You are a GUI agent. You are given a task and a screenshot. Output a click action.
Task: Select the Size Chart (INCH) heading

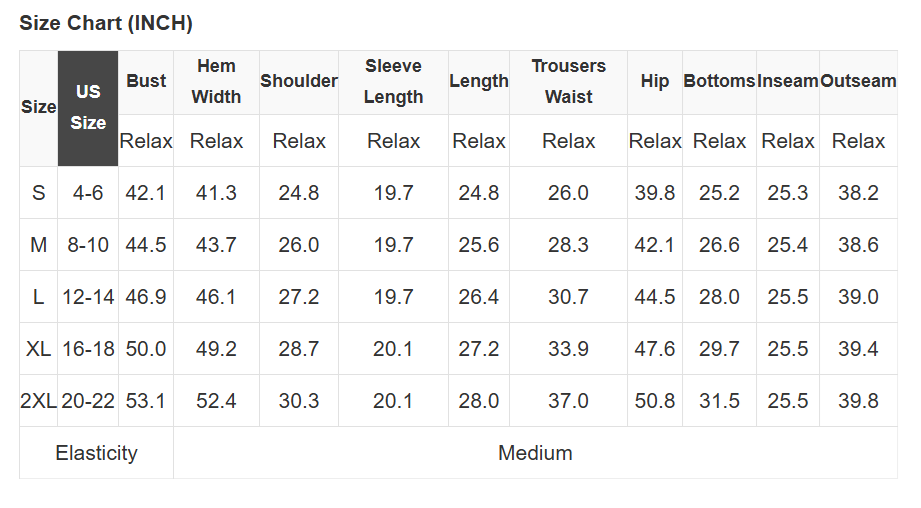coord(106,23)
